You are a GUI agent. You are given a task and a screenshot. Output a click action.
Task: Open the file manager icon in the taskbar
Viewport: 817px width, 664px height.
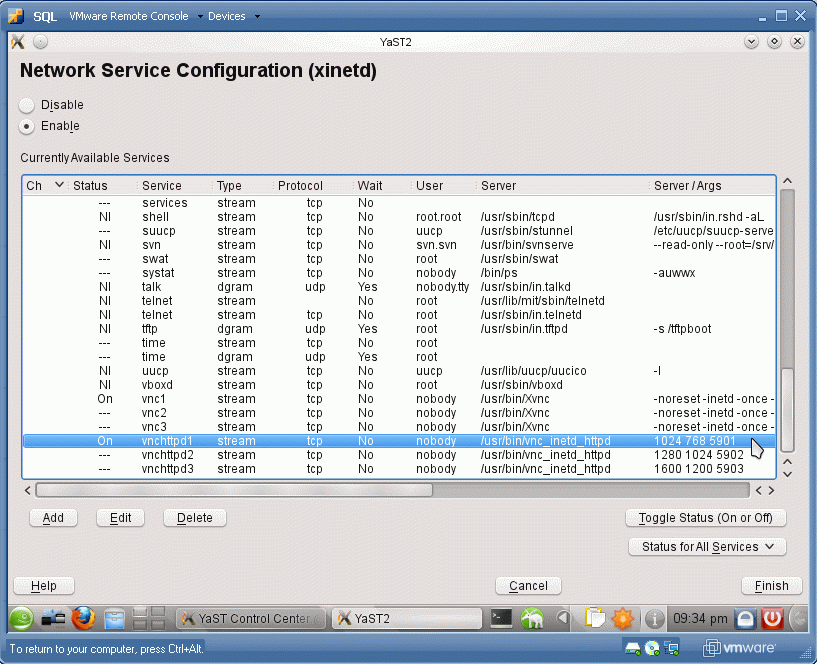coord(114,619)
